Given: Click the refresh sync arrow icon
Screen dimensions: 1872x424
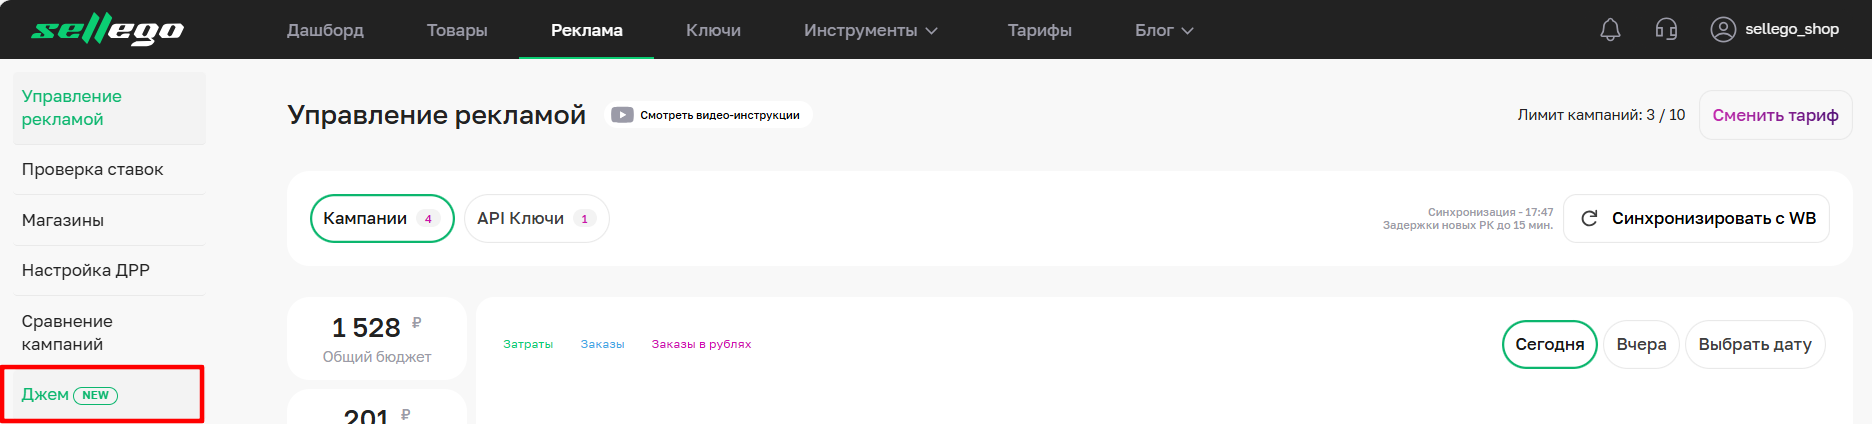Looking at the screenshot, I should pyautogui.click(x=1589, y=218).
